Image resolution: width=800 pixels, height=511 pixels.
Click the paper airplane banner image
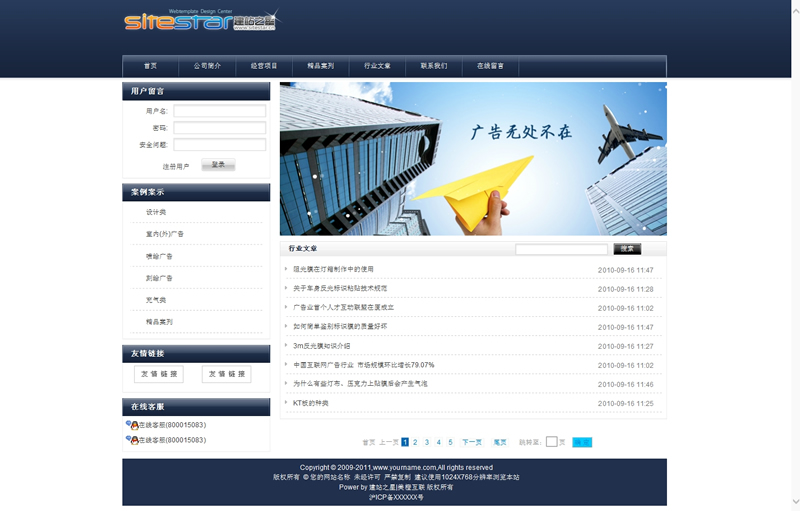tap(473, 159)
